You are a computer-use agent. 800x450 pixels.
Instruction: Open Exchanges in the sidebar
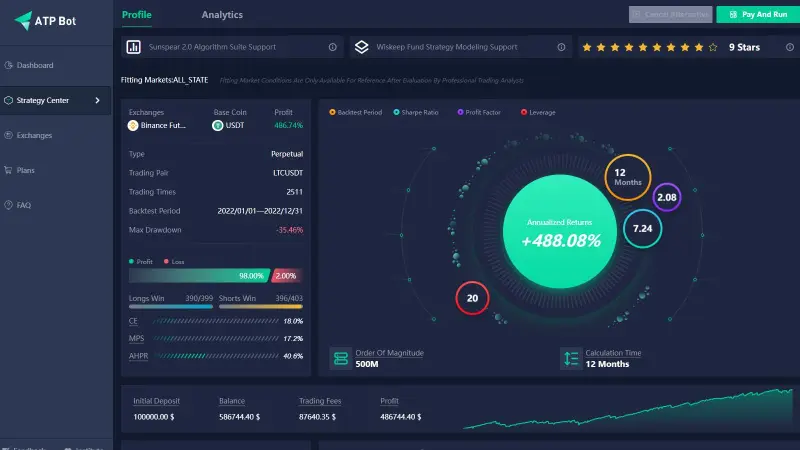click(34, 135)
